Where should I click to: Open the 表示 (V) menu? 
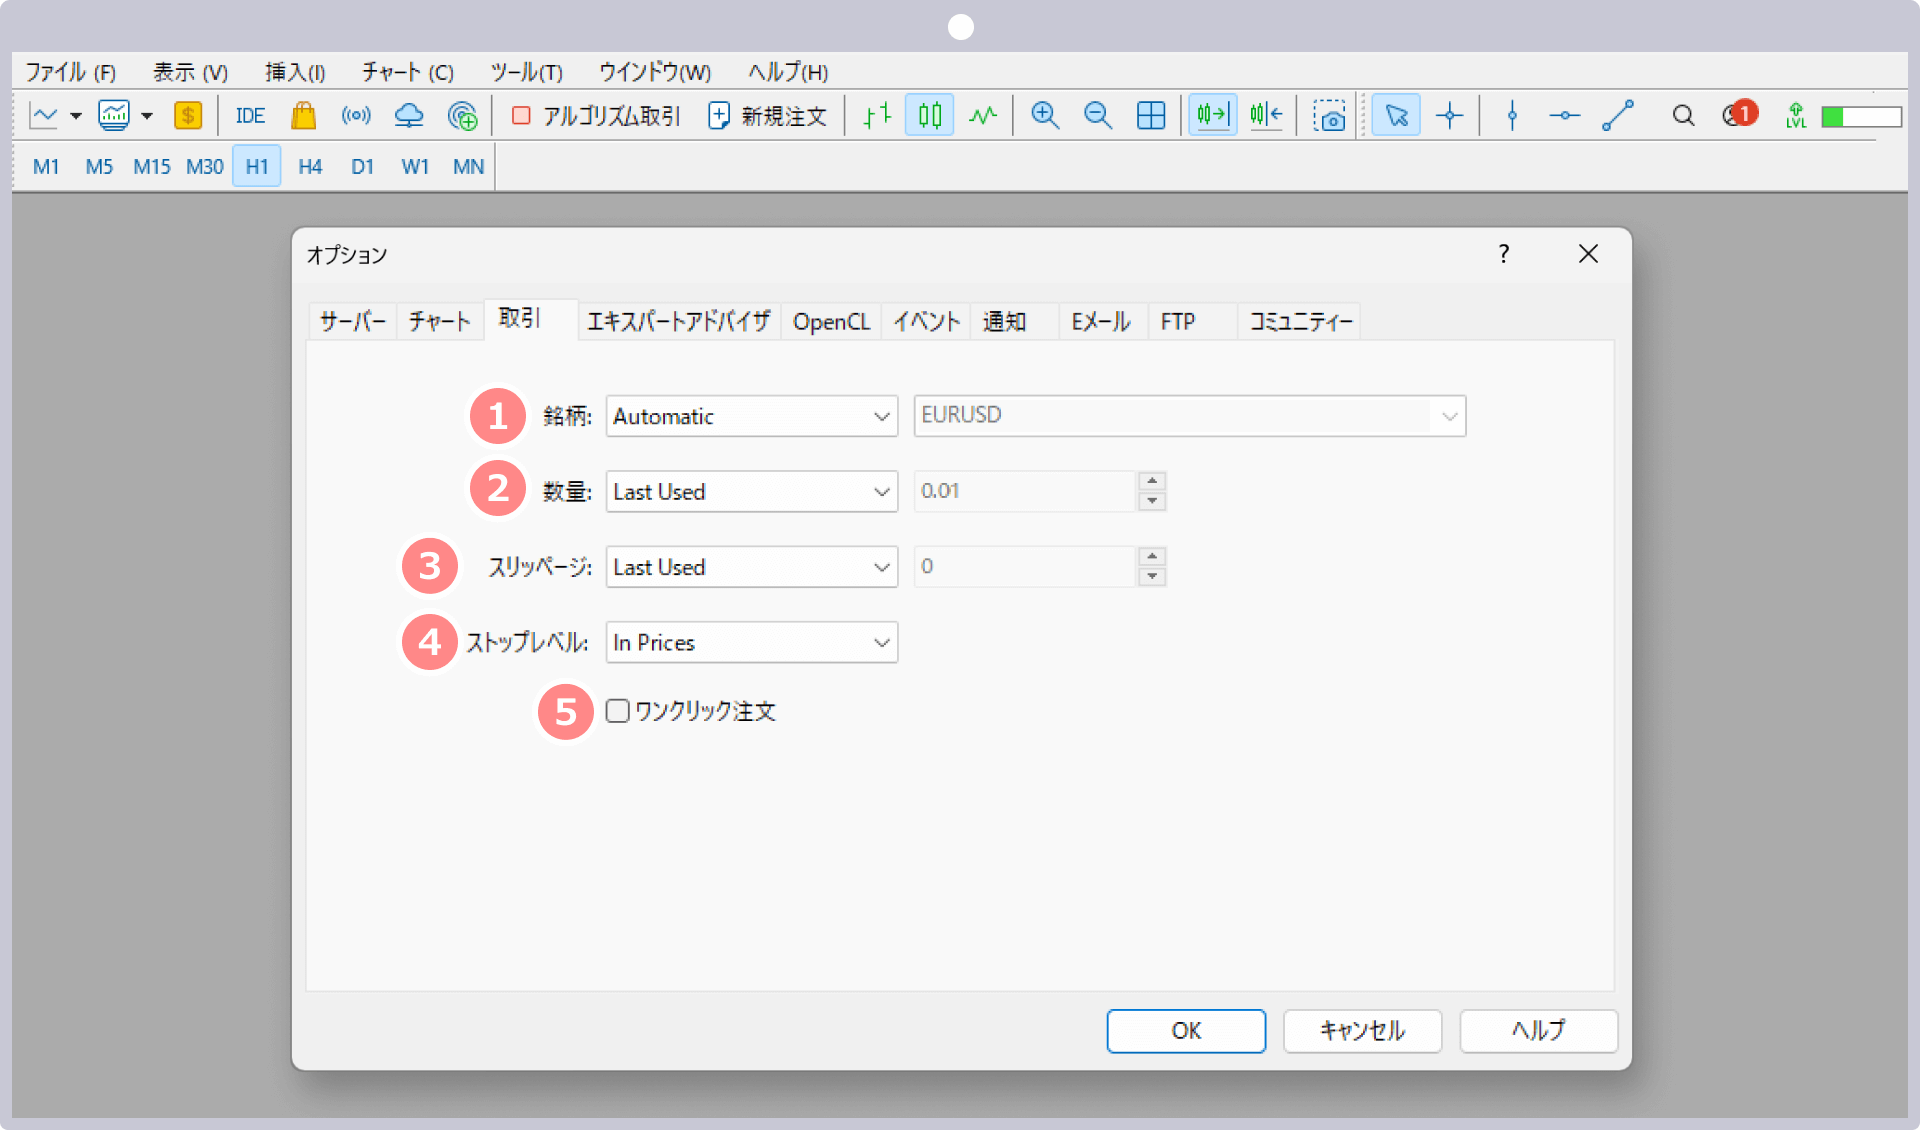pos(190,72)
